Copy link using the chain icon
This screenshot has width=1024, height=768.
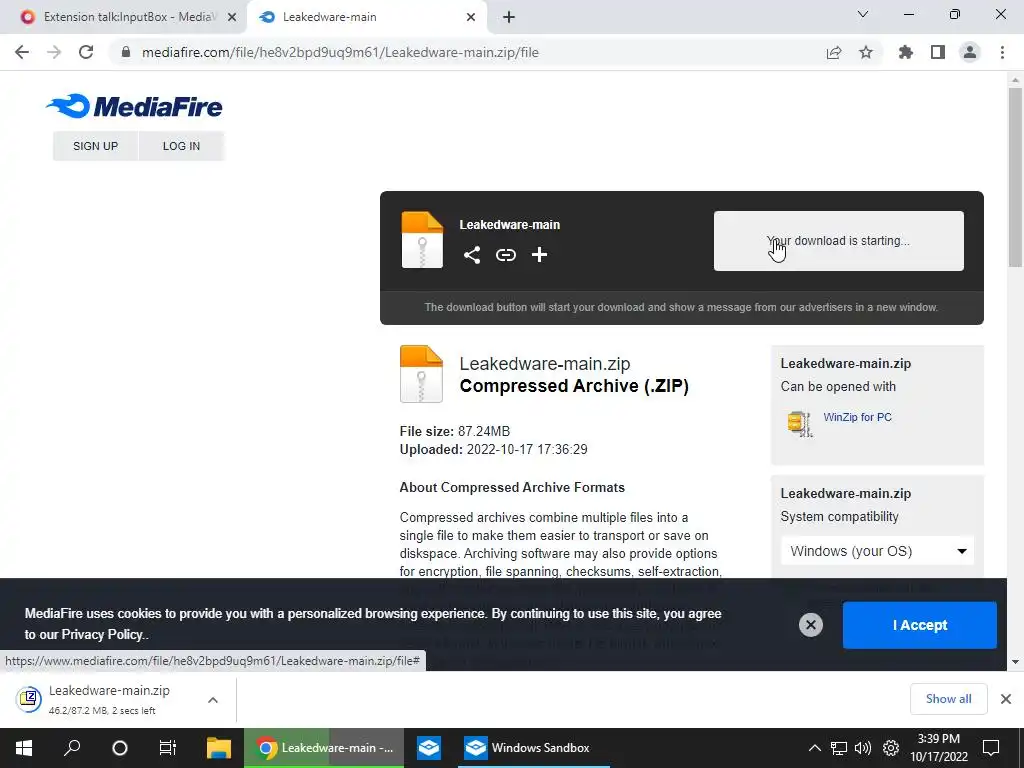point(505,255)
